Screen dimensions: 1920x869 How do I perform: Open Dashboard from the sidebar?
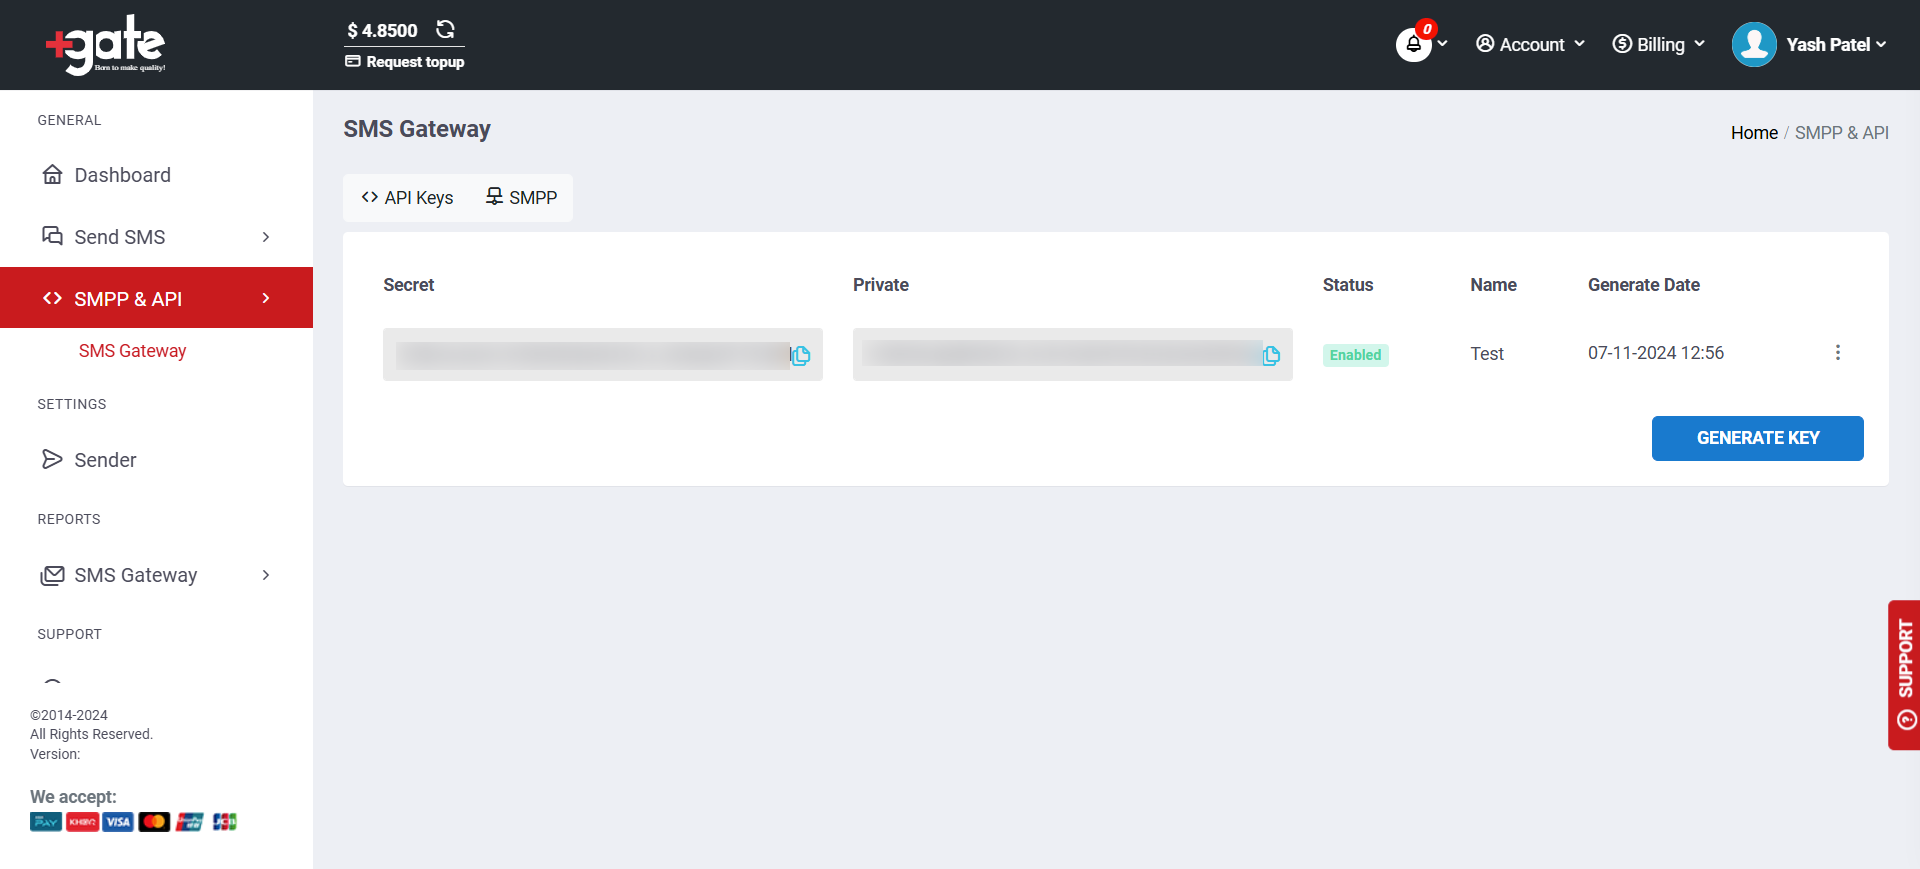tap(122, 175)
